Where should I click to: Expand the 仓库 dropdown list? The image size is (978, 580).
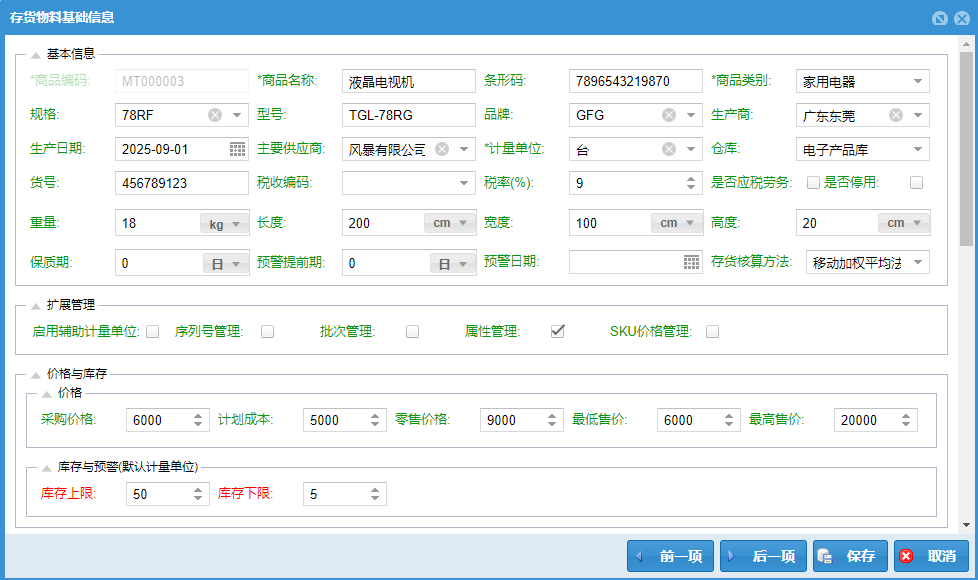[x=917, y=150]
